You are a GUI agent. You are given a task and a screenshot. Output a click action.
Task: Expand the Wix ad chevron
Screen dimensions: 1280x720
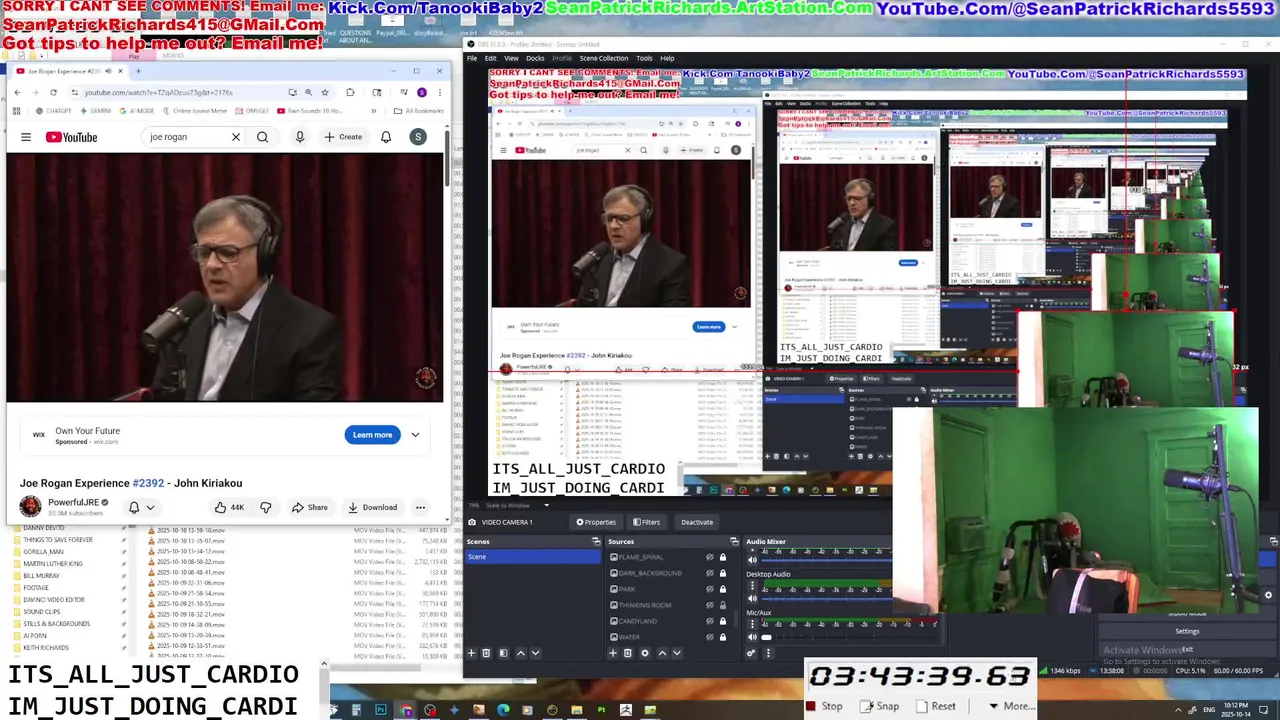coord(415,435)
